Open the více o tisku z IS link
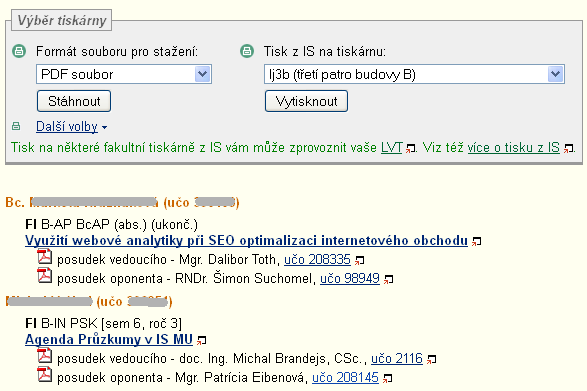The height and width of the screenshot is (391, 587). (514, 148)
